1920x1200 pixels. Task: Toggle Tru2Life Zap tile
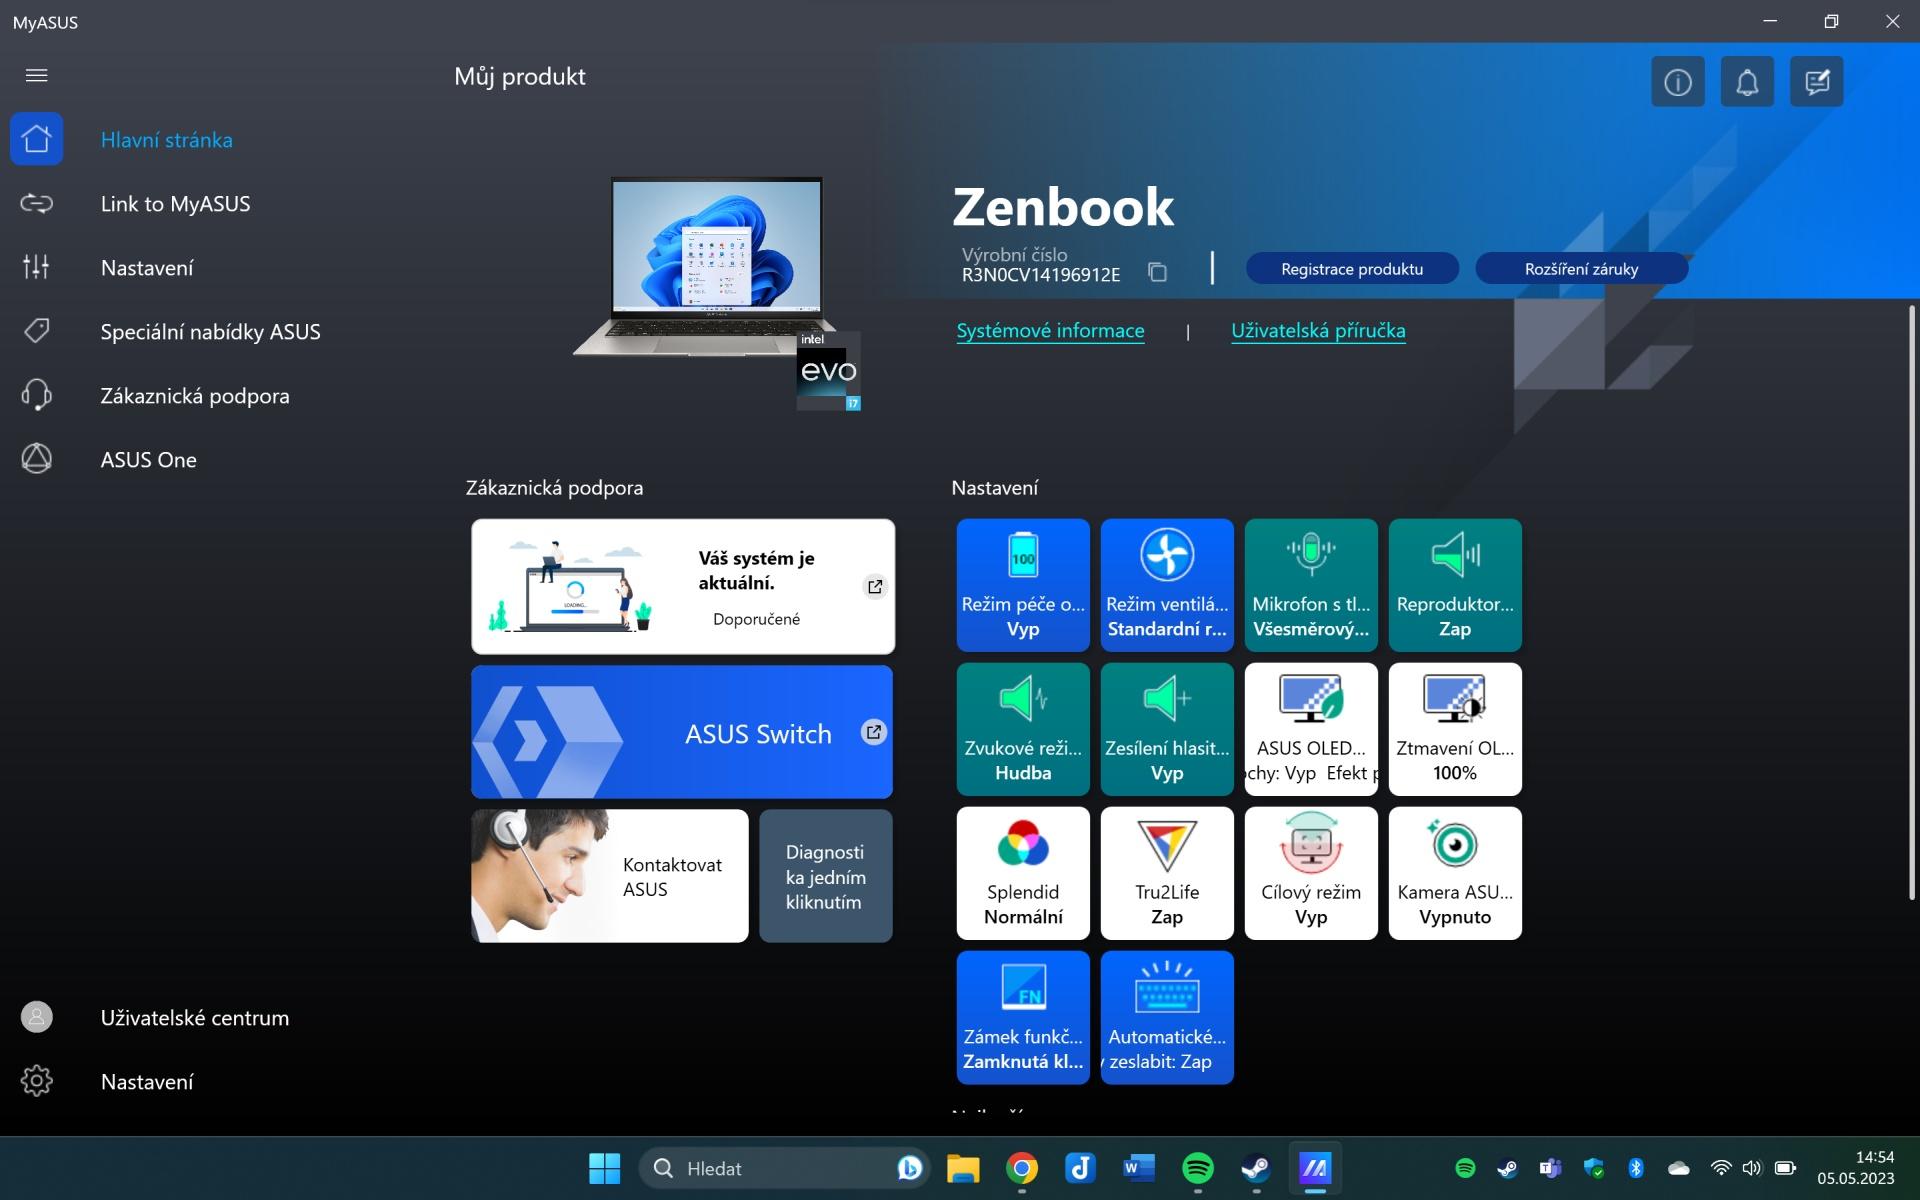1167,873
